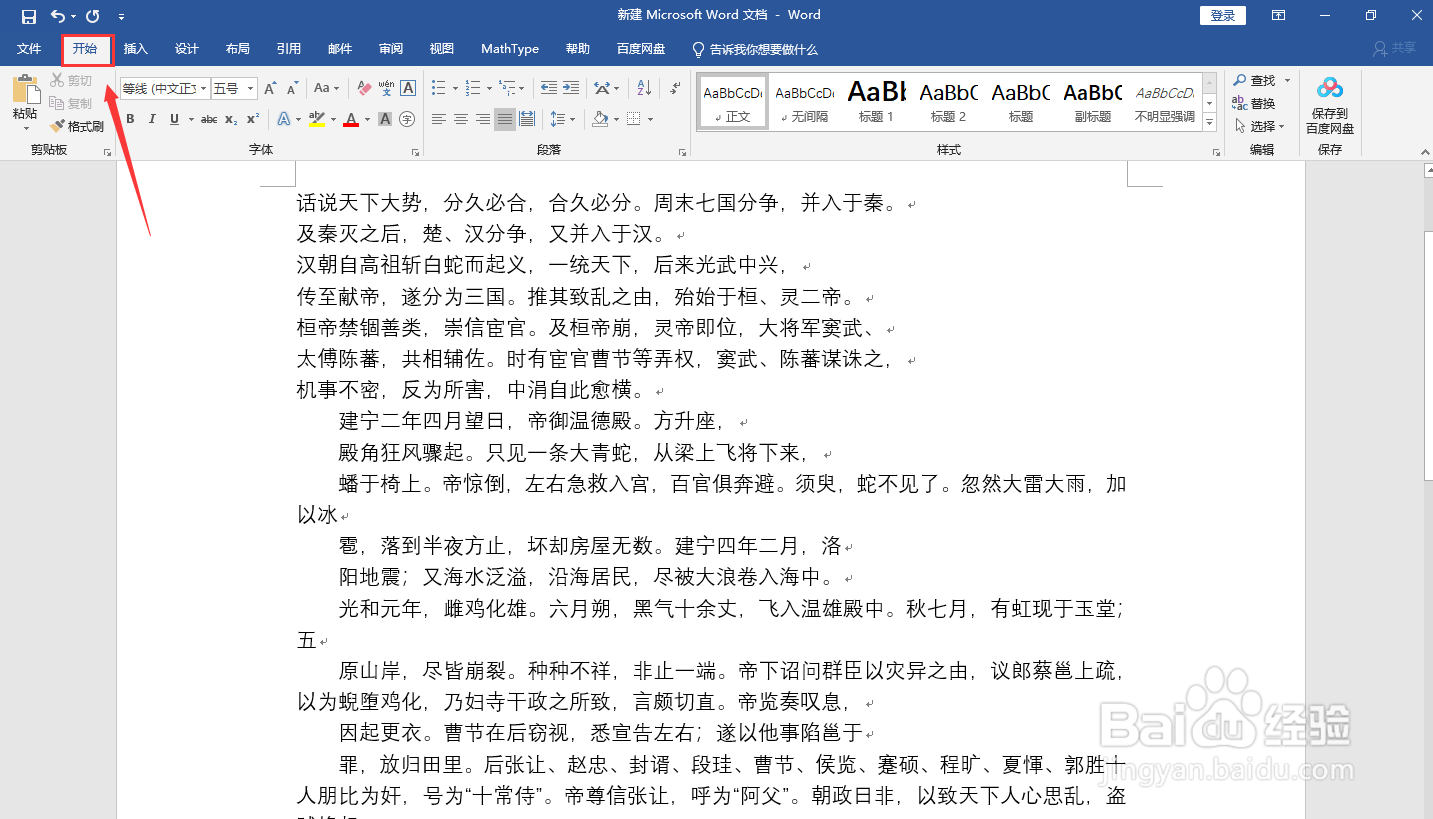Screen dimensions: 1433x819
Task: Click the Multilevel List icon
Action: click(509, 89)
